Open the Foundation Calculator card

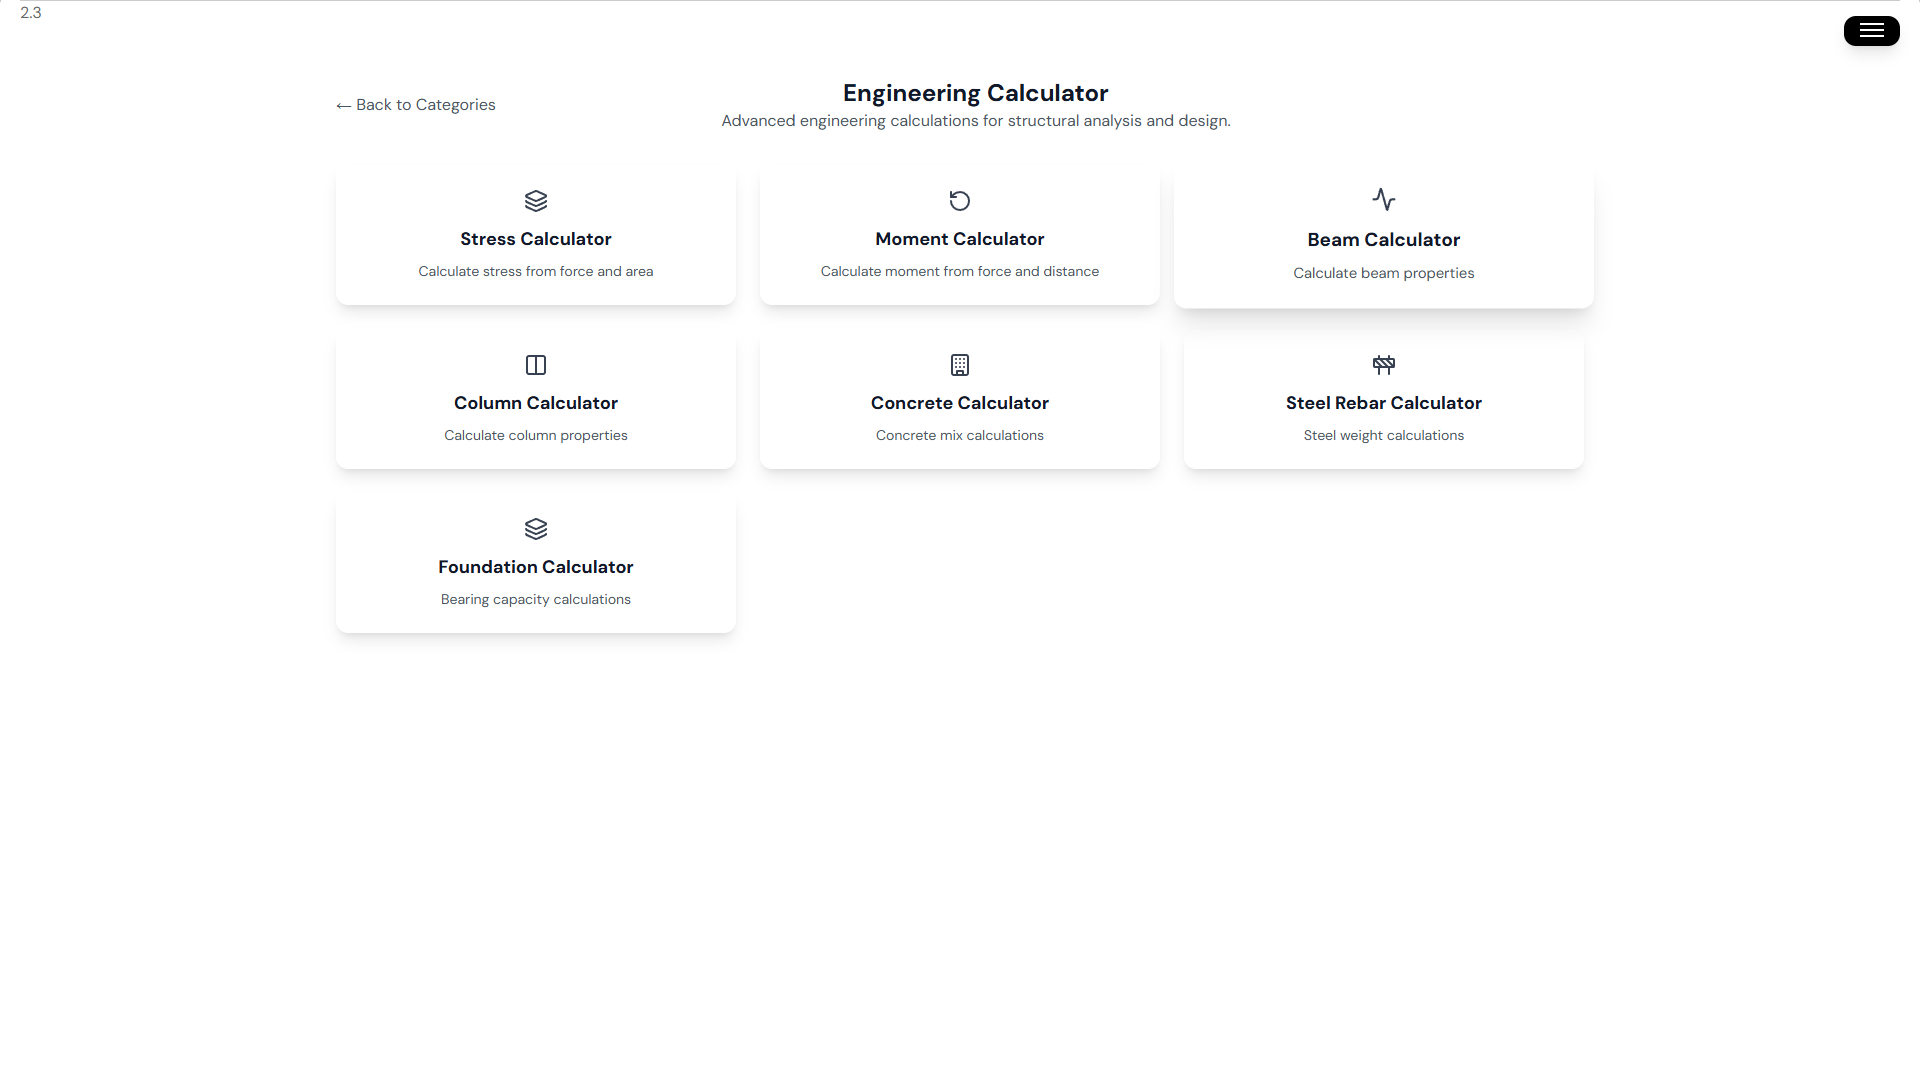pyautogui.click(x=536, y=564)
